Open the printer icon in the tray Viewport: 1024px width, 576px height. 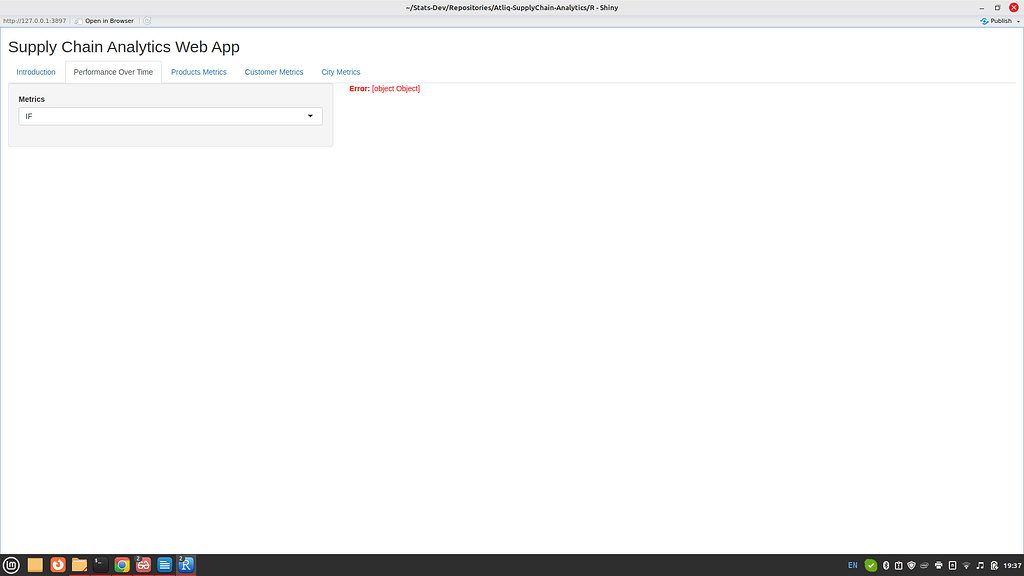[x=938, y=565]
